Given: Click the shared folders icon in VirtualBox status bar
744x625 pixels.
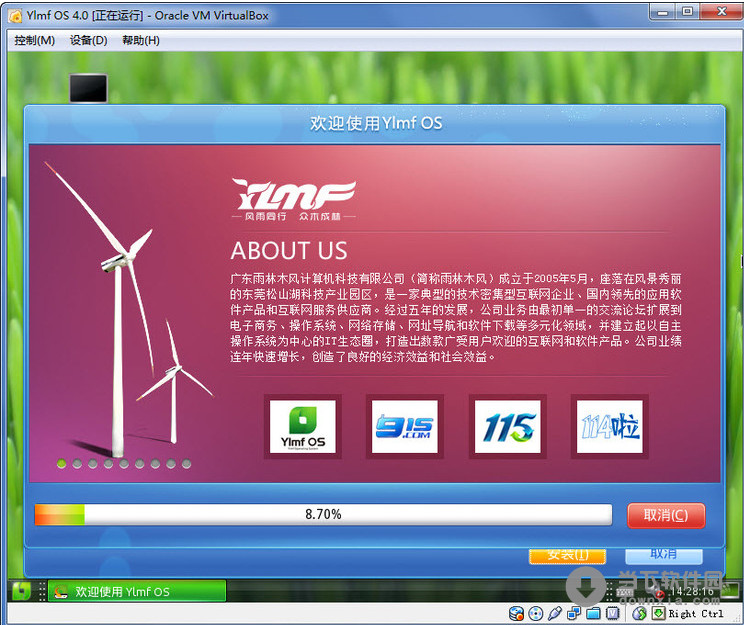Looking at the screenshot, I should pos(593,613).
